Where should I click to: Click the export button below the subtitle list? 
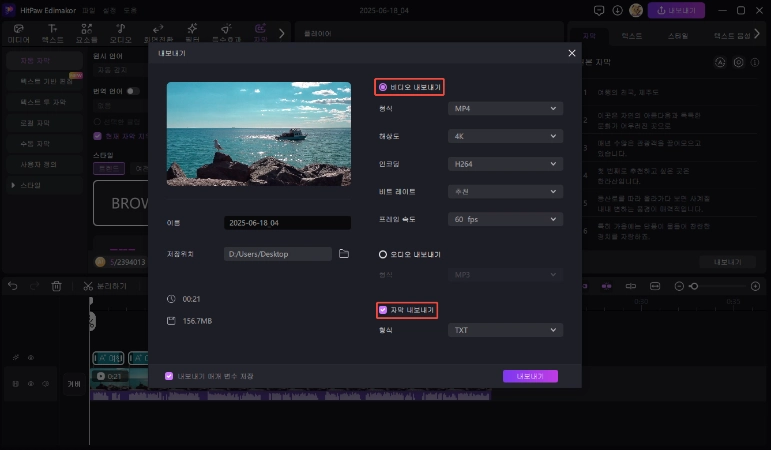pos(728,262)
